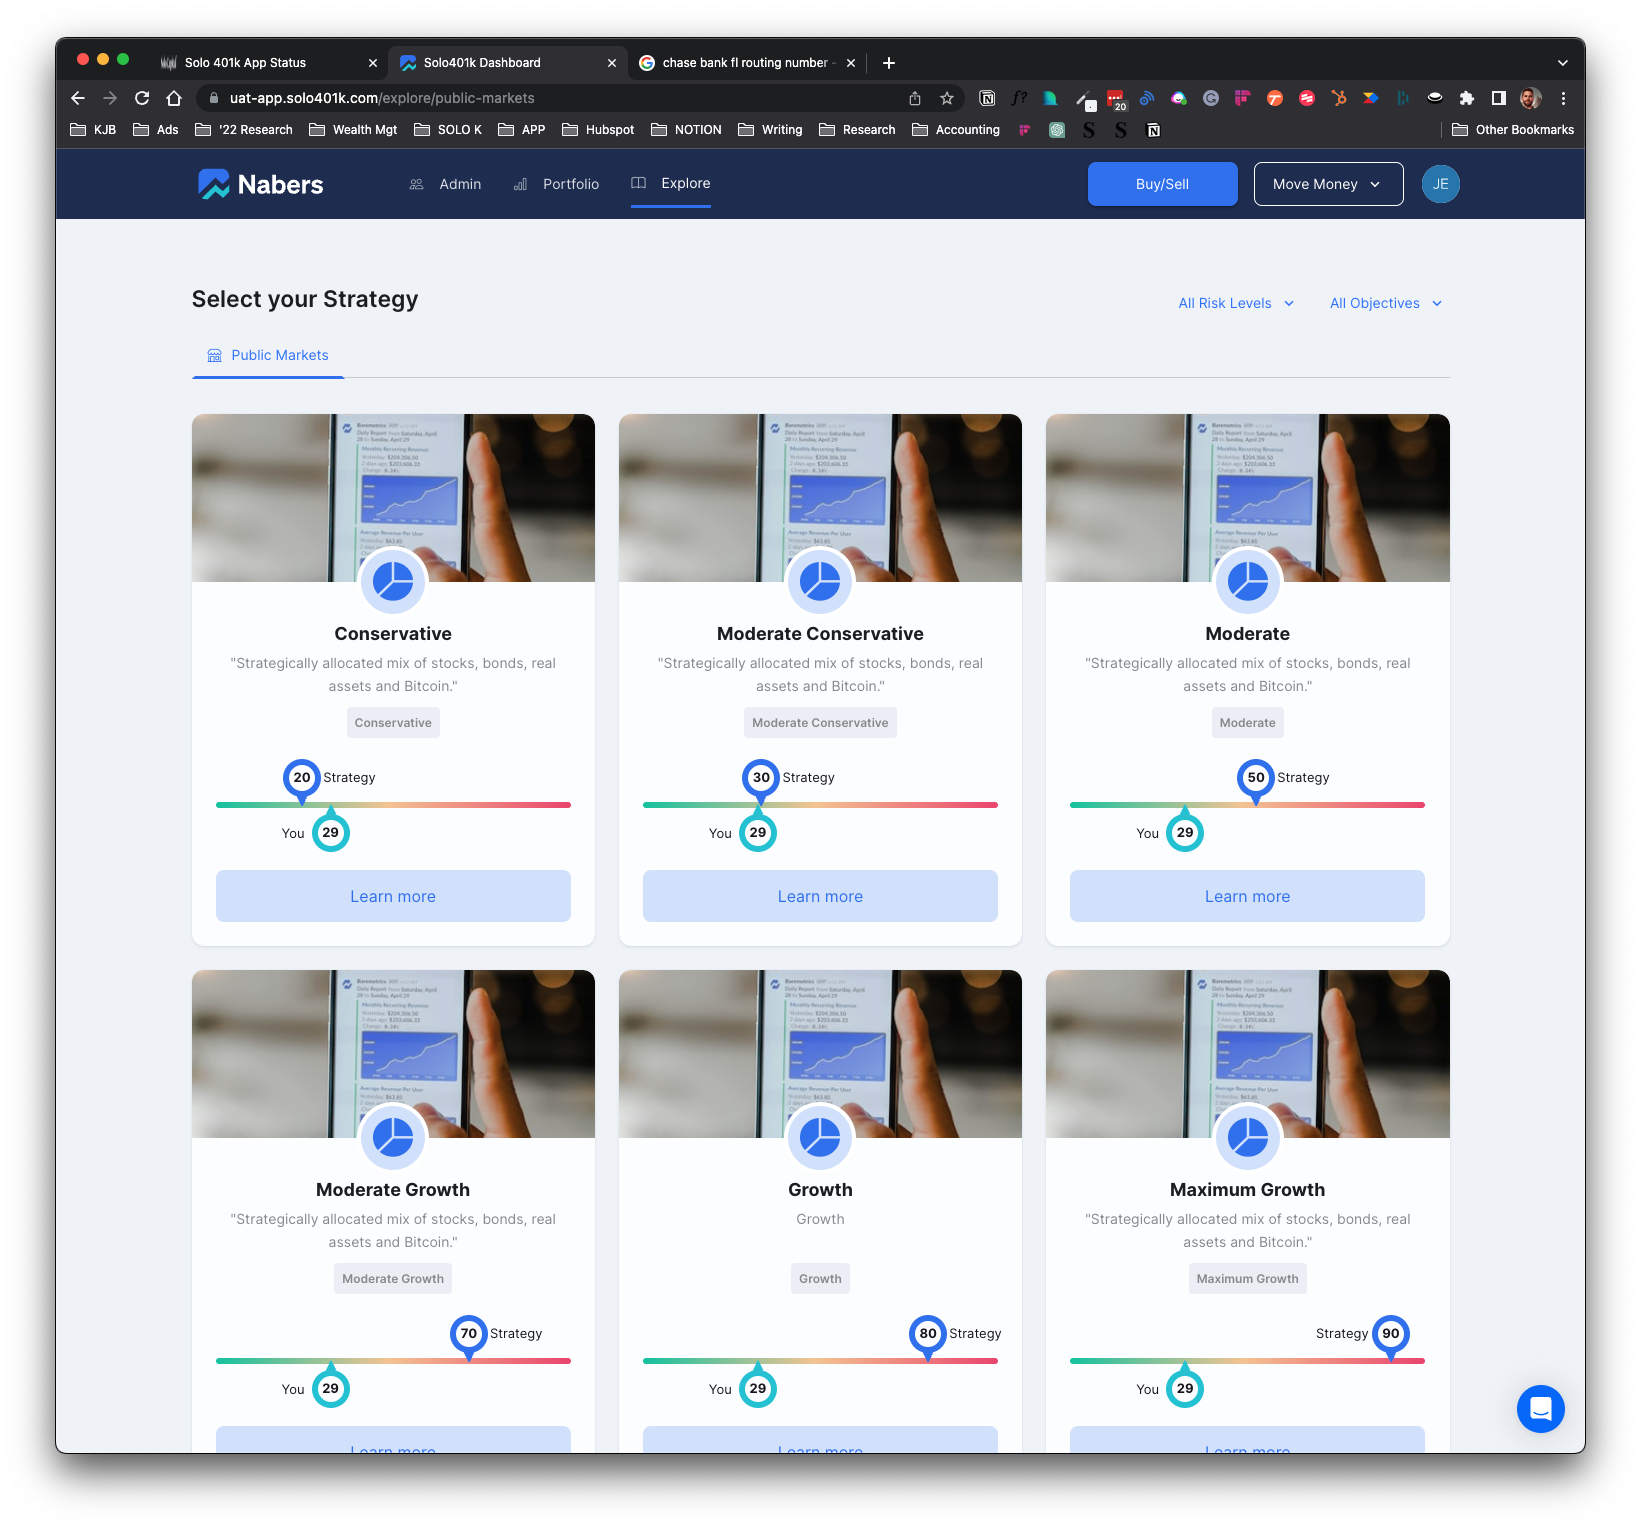The height and width of the screenshot is (1527, 1641).
Task: Click the pie chart icon on Conservative card
Action: [393, 581]
